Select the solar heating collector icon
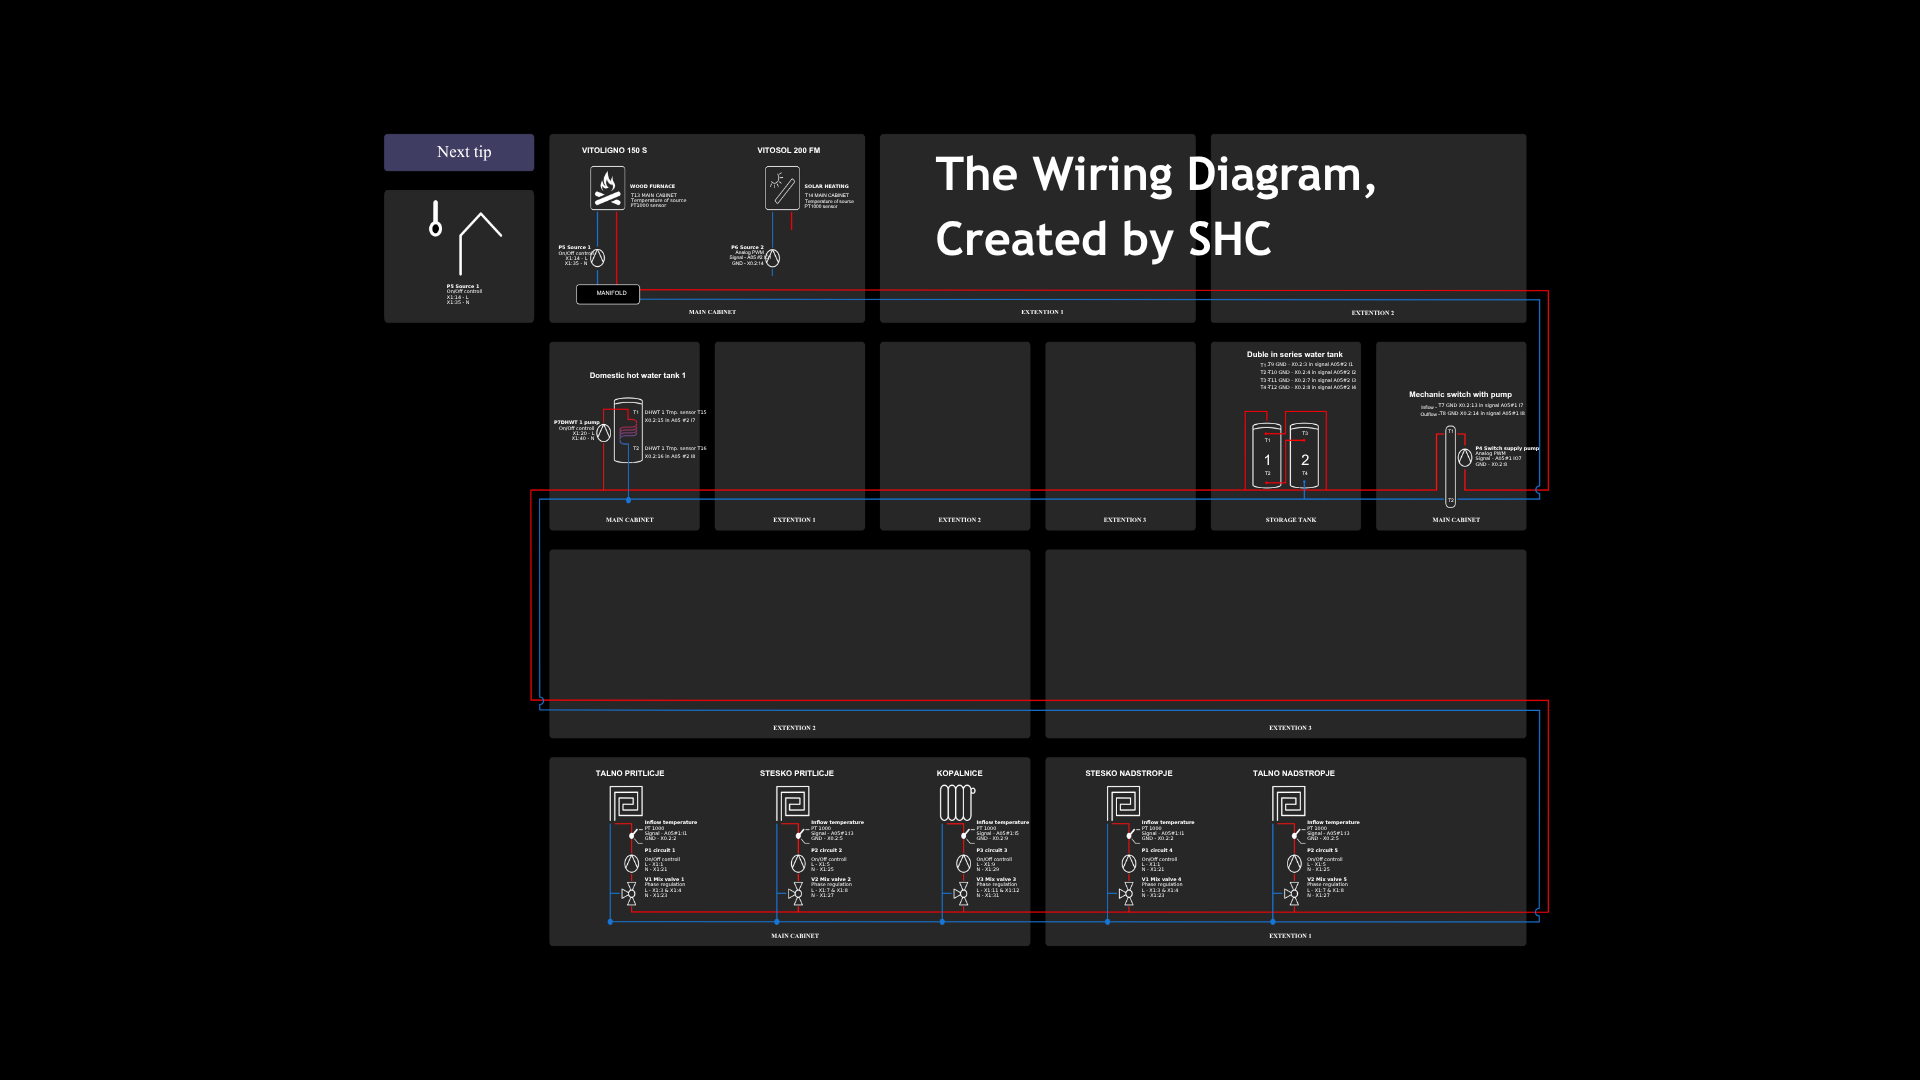Viewport: 1920px width, 1080px height. tap(782, 188)
